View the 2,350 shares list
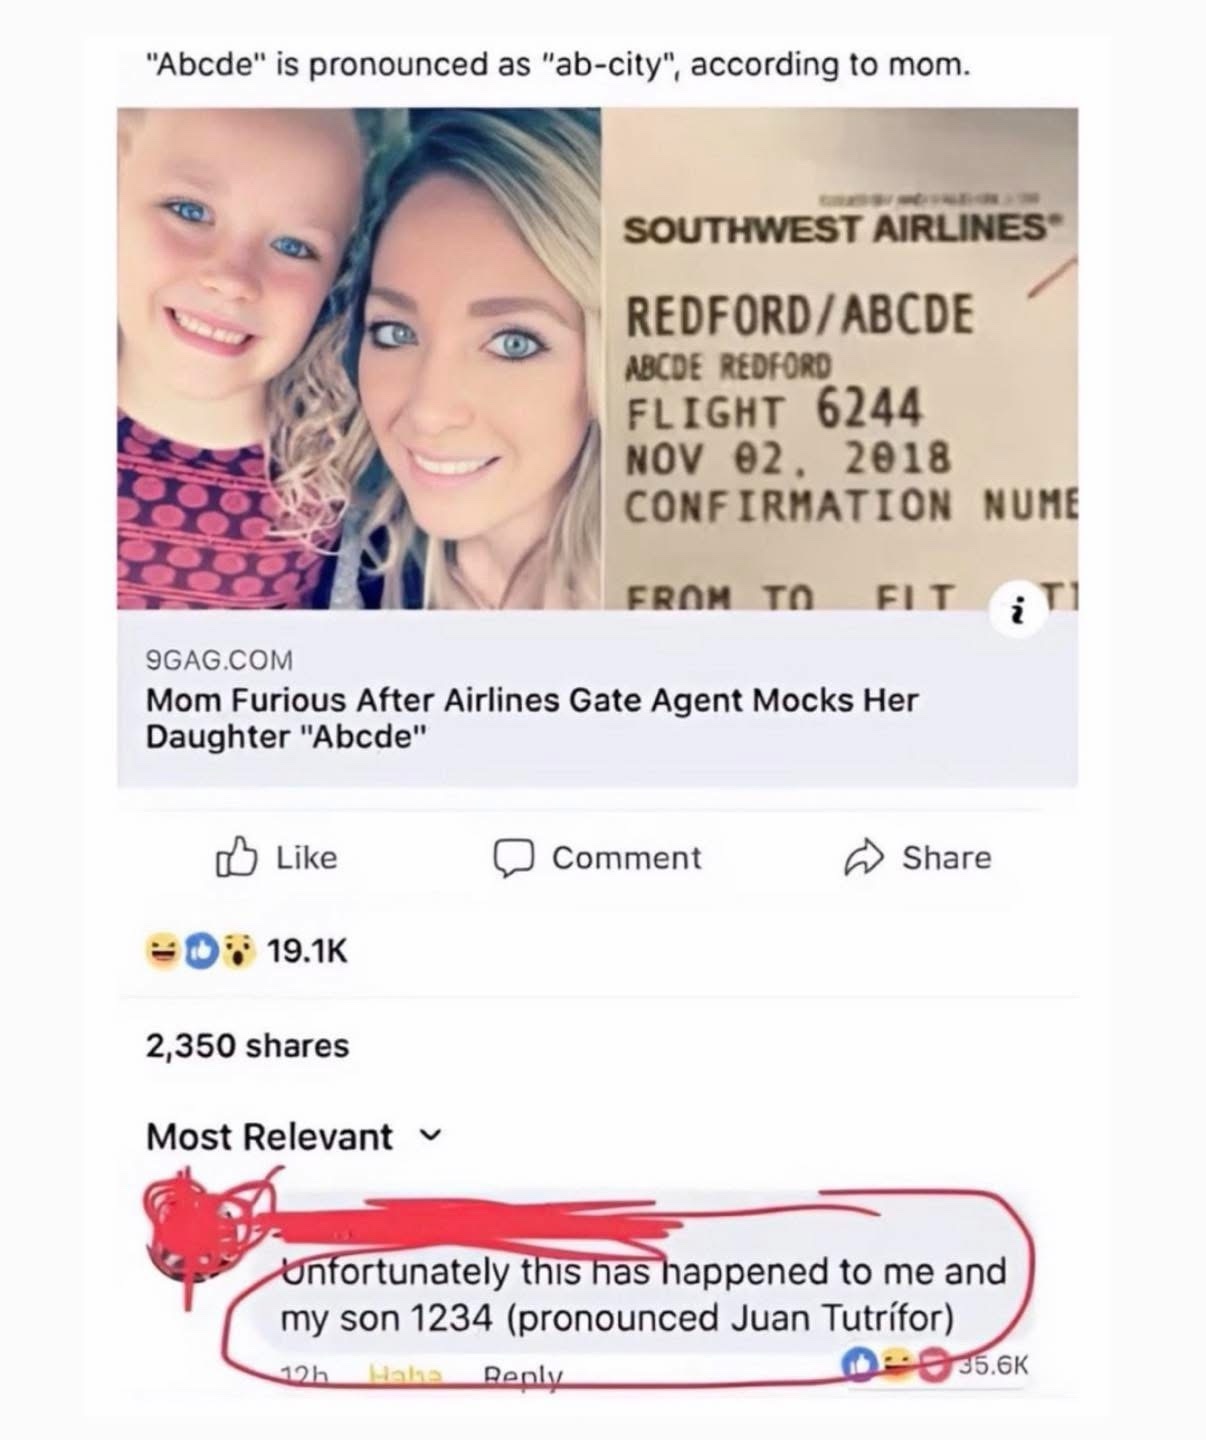This screenshot has width=1206, height=1440. point(247,1046)
